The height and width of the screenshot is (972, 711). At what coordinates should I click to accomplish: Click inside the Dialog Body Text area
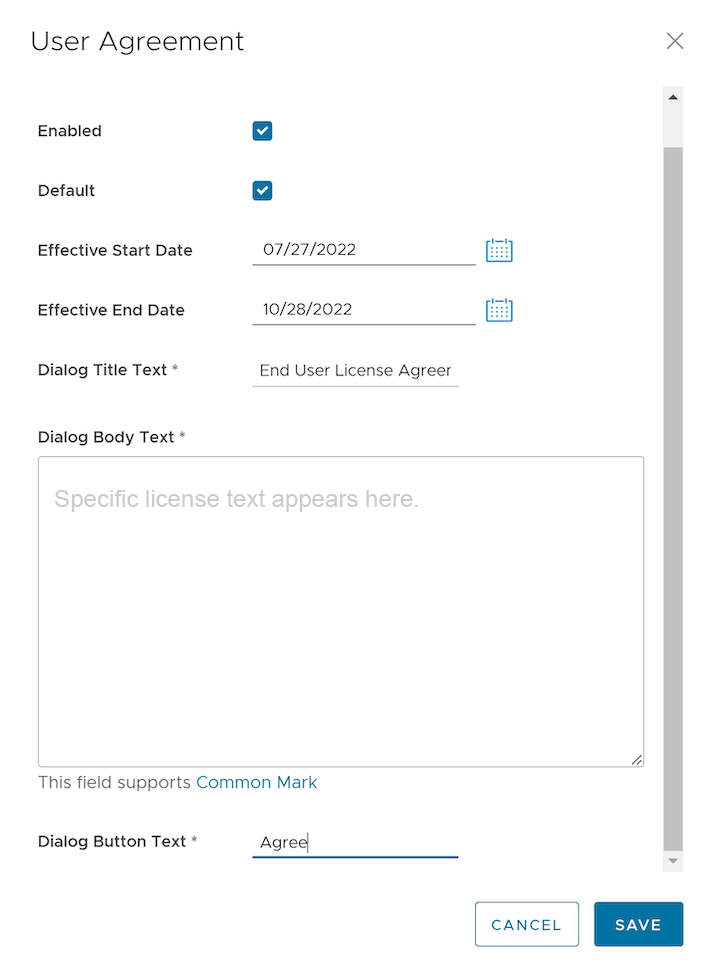point(340,611)
